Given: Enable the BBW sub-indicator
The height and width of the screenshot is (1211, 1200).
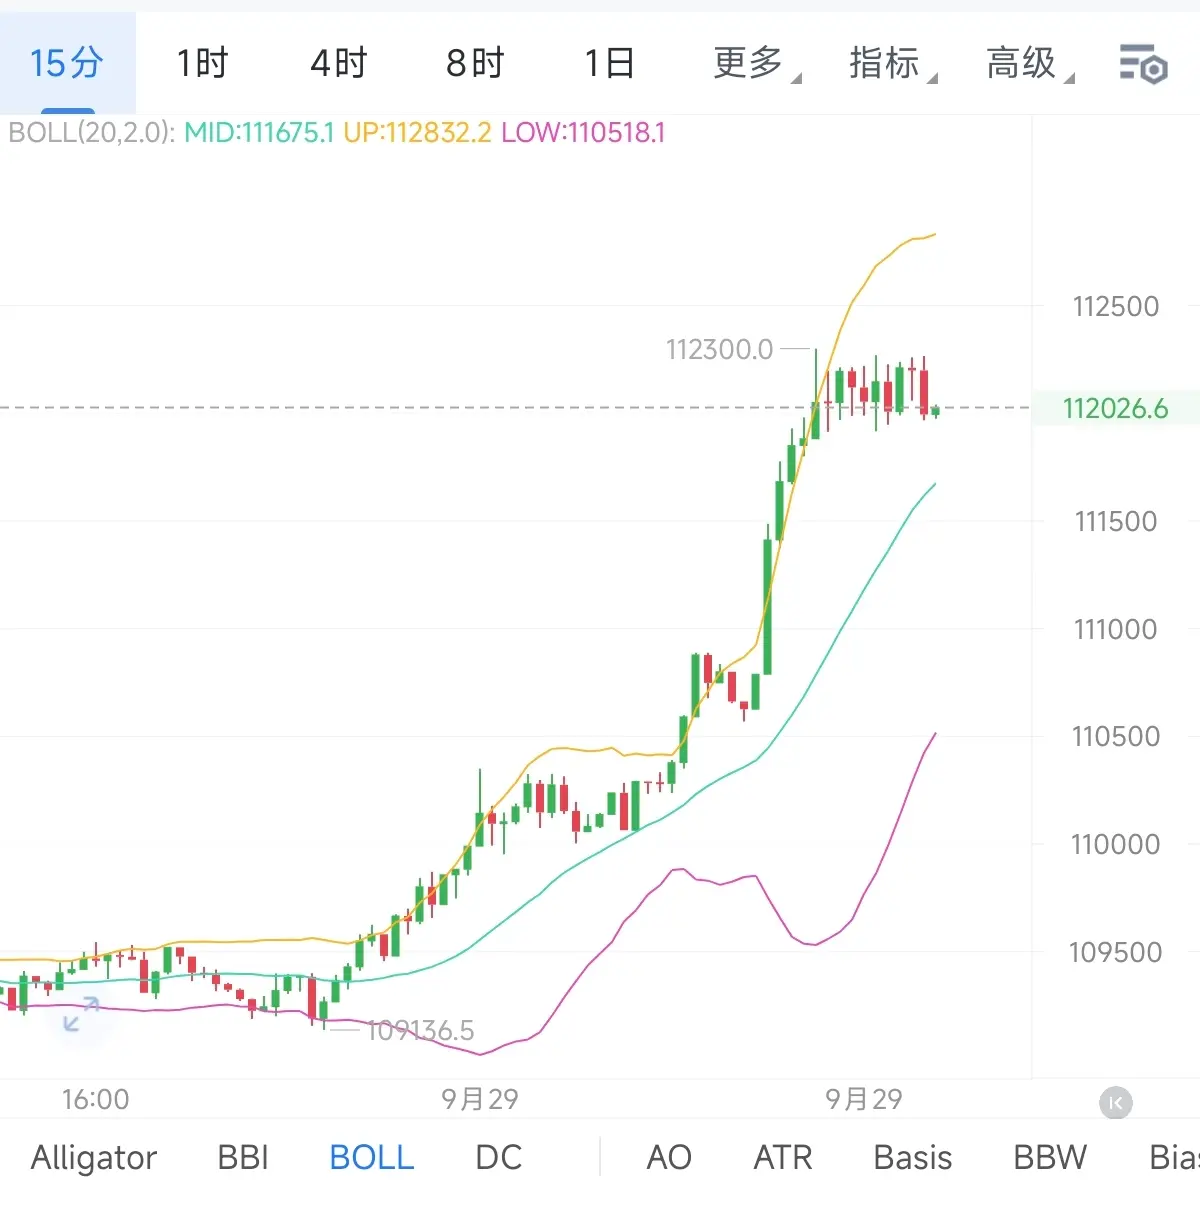Looking at the screenshot, I should coord(1050,1157).
